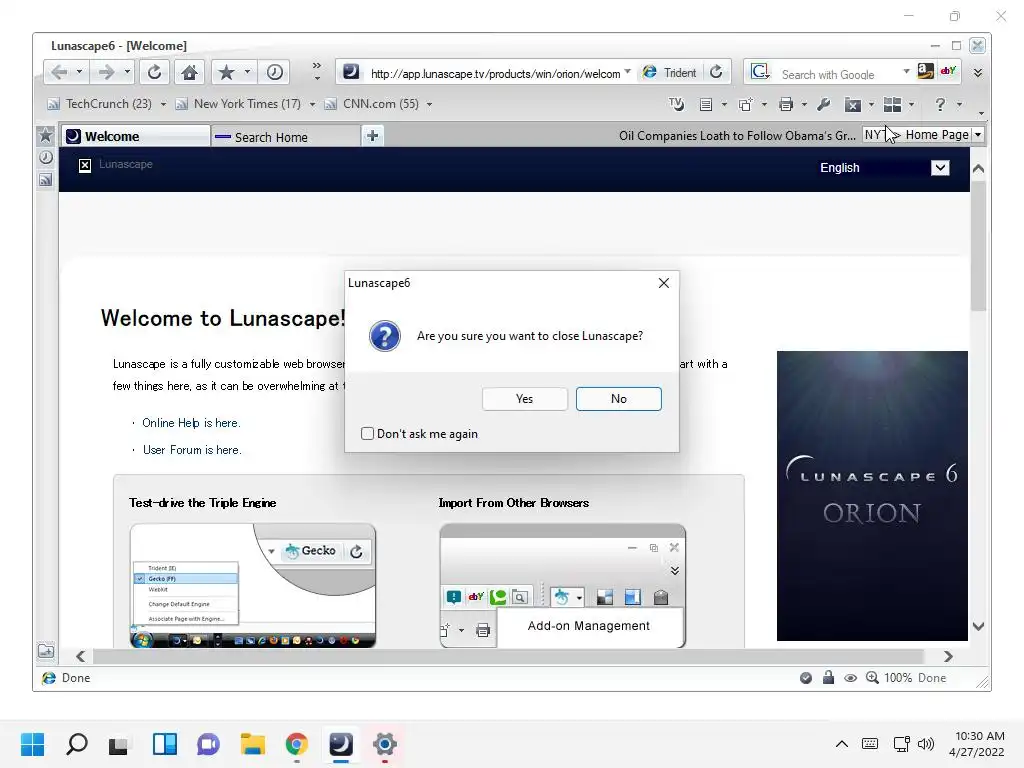Screen dimensions: 1024x768
Task: Switch to the Welcome tab
Action: pos(136,136)
